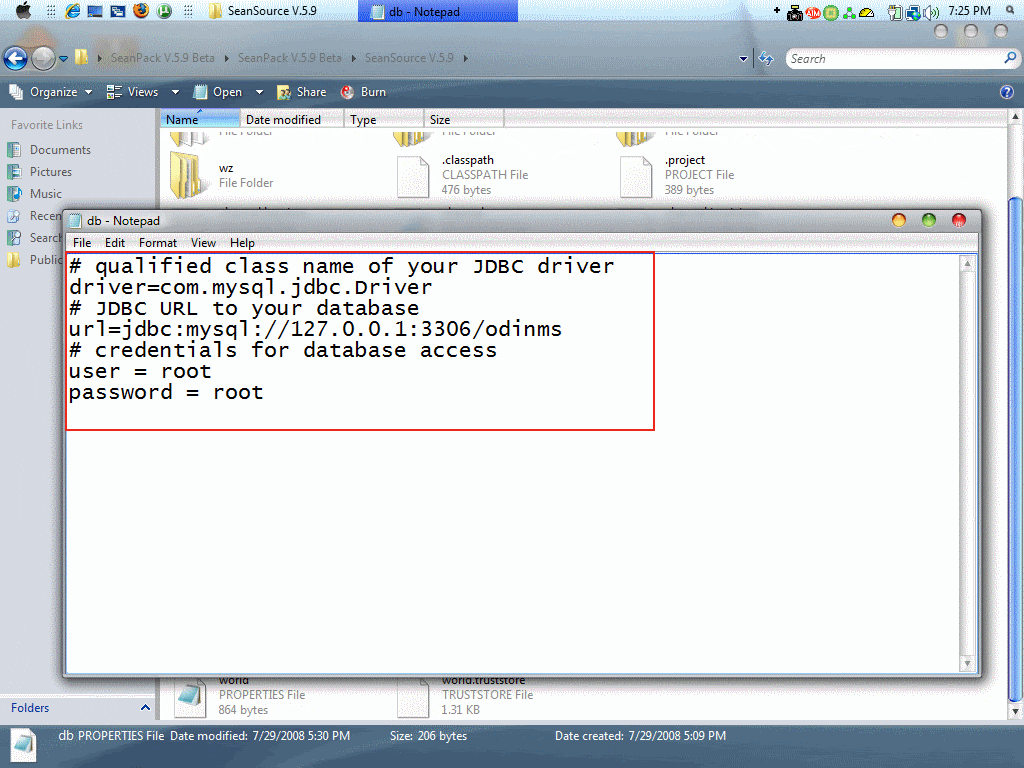Open recent pages dropdown beside forward button
This screenshot has height=768, width=1024.
coord(63,59)
